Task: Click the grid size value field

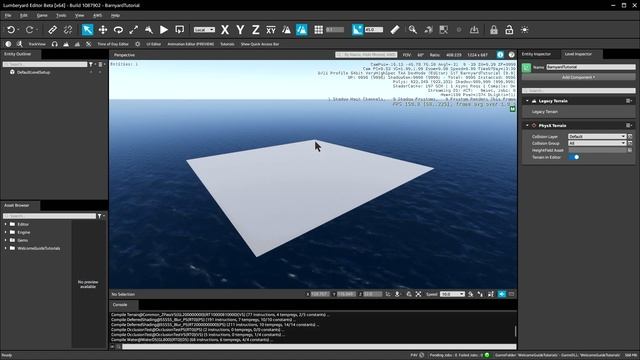Action: click(x=335, y=30)
